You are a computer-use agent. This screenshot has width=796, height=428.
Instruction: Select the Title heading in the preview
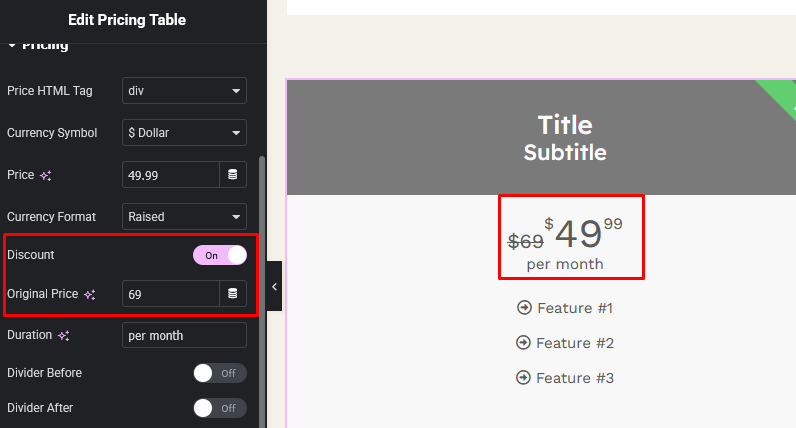pyautogui.click(x=565, y=125)
